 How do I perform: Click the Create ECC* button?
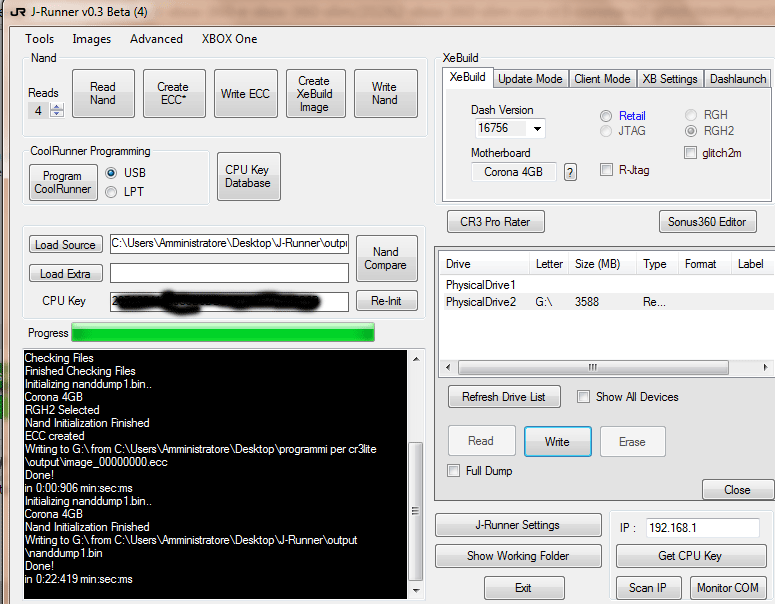click(174, 93)
